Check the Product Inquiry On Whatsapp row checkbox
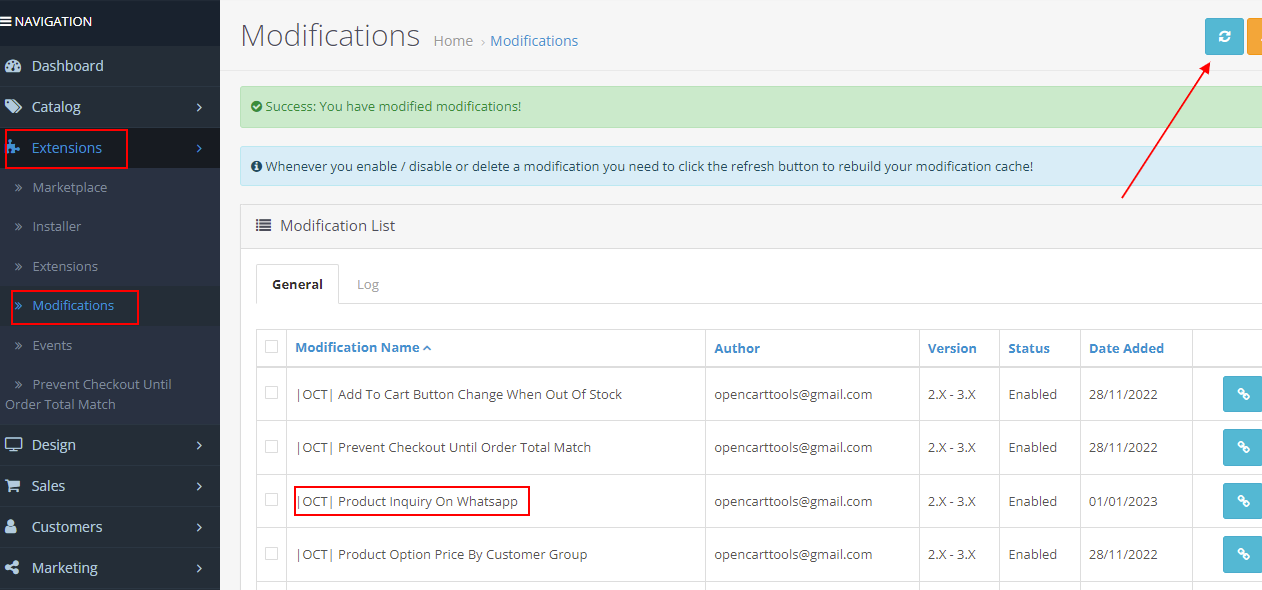The image size is (1262, 590). point(271,500)
